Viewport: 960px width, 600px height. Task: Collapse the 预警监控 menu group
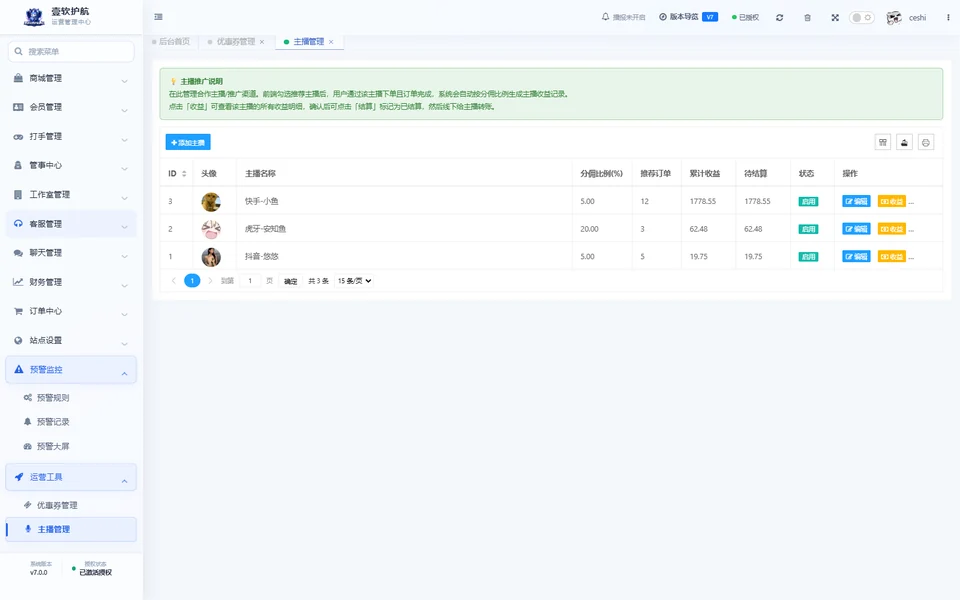coord(71,370)
